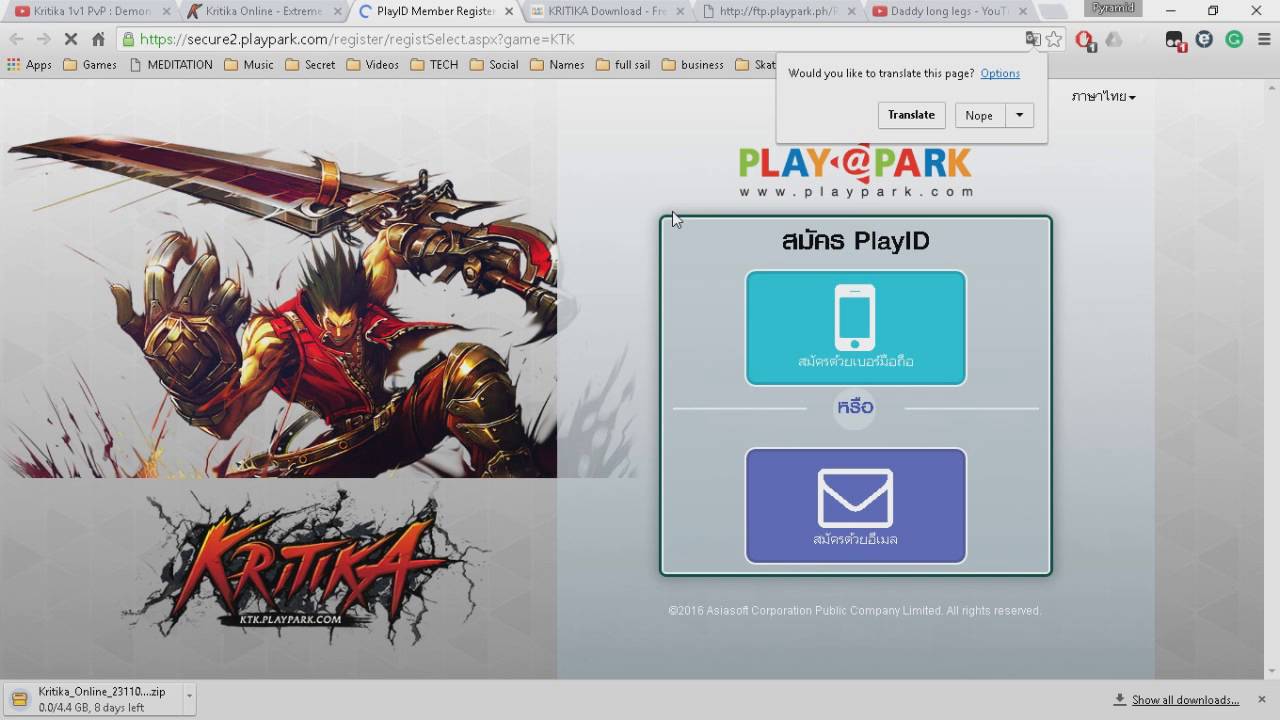This screenshot has width=1280, height=720.
Task: Close the KRITIKA Download tab
Action: (x=680, y=12)
